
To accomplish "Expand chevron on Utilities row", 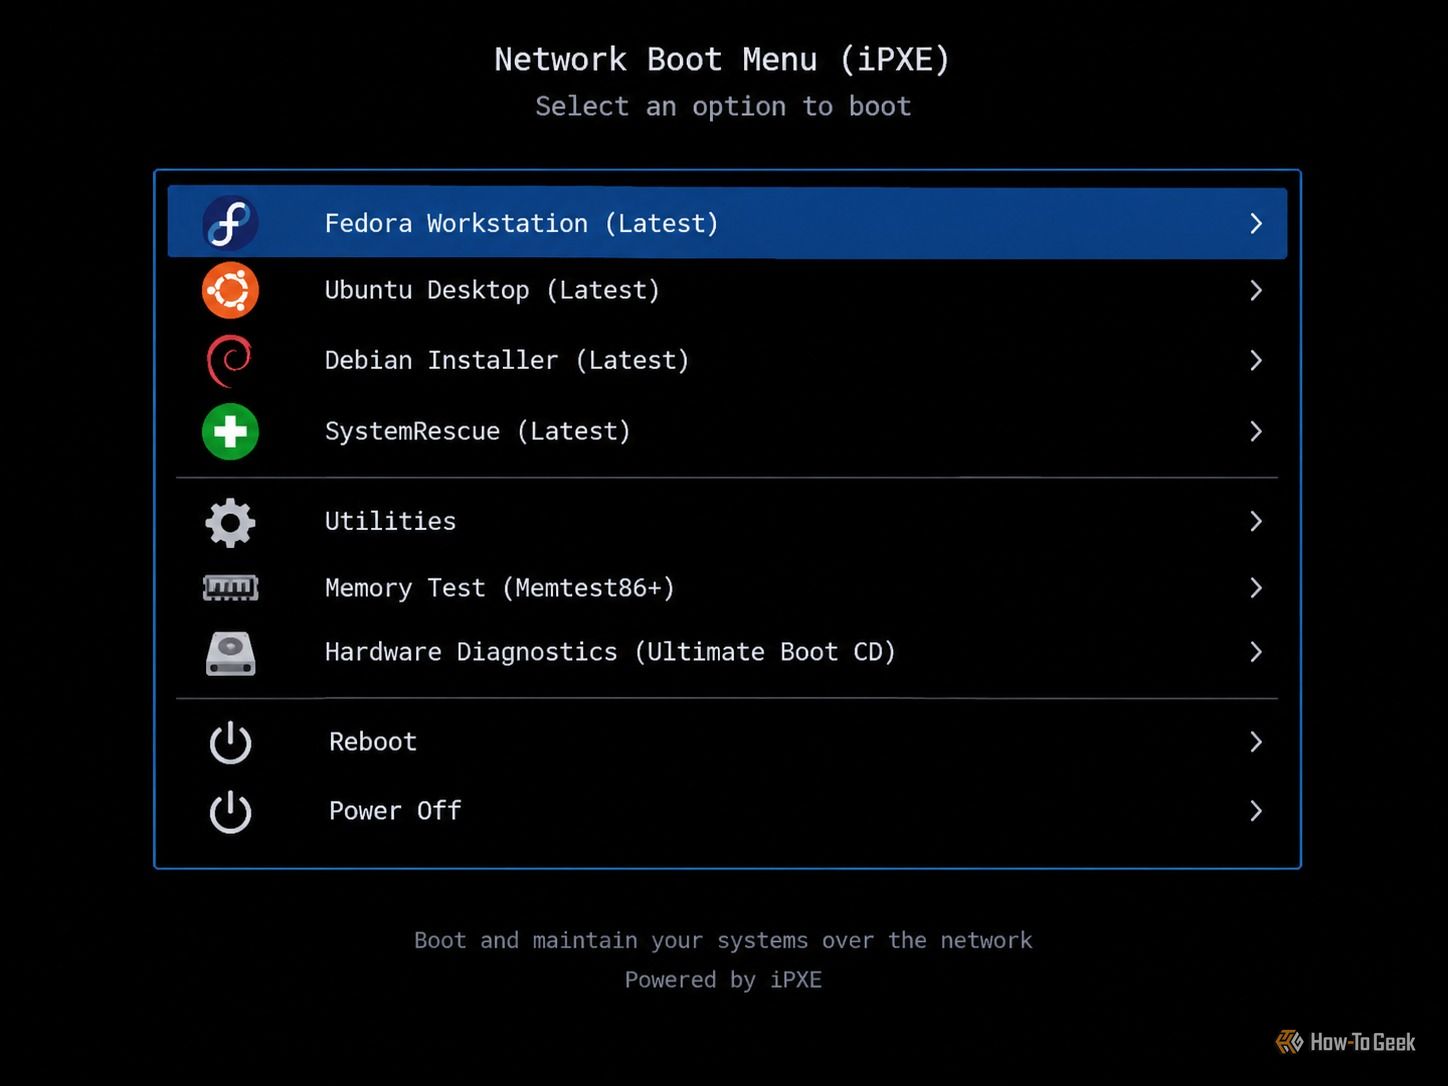I will [1256, 521].
